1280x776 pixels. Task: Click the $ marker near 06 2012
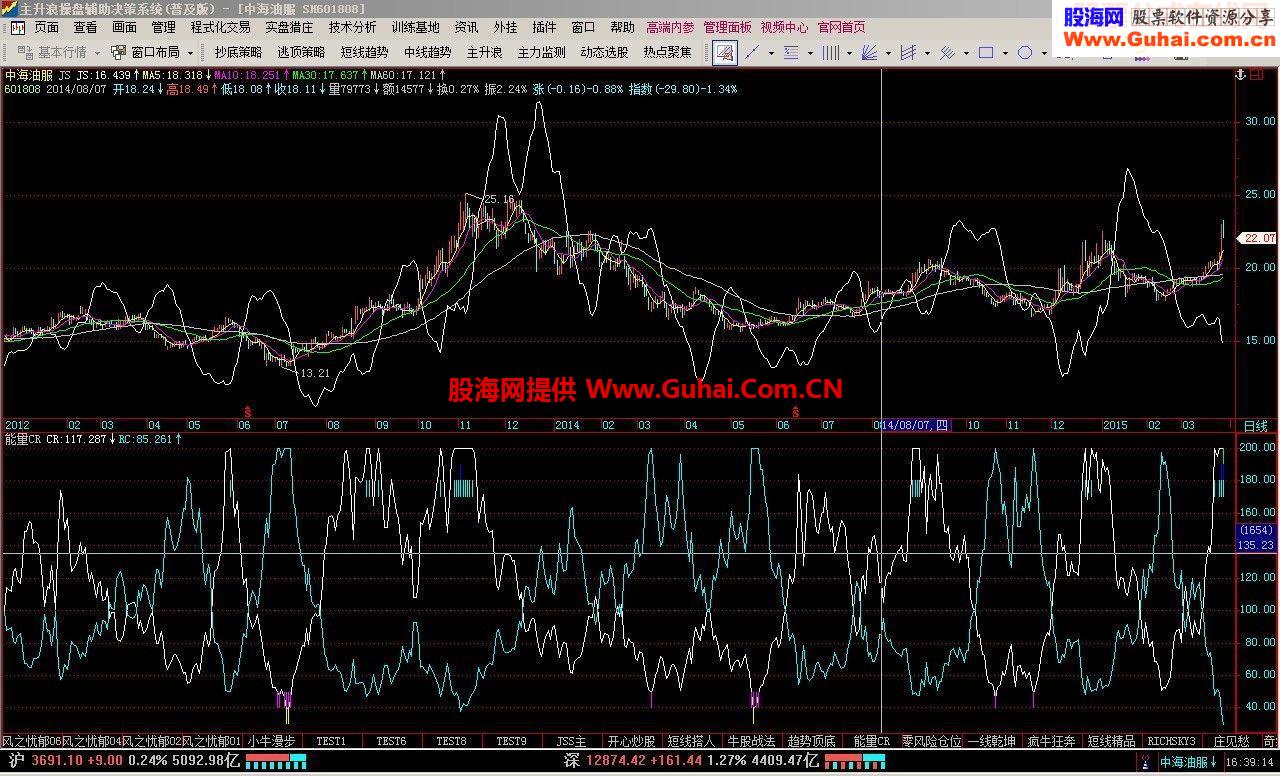click(x=248, y=411)
